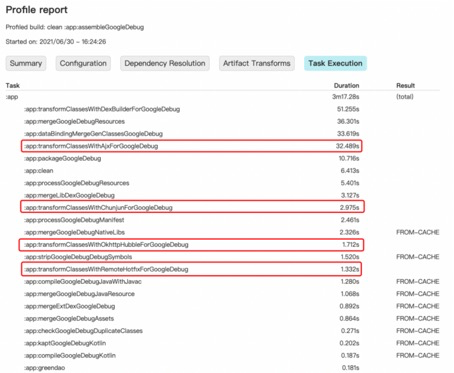454x373 pixels.
Task: Click the Duration column header
Action: click(x=346, y=86)
